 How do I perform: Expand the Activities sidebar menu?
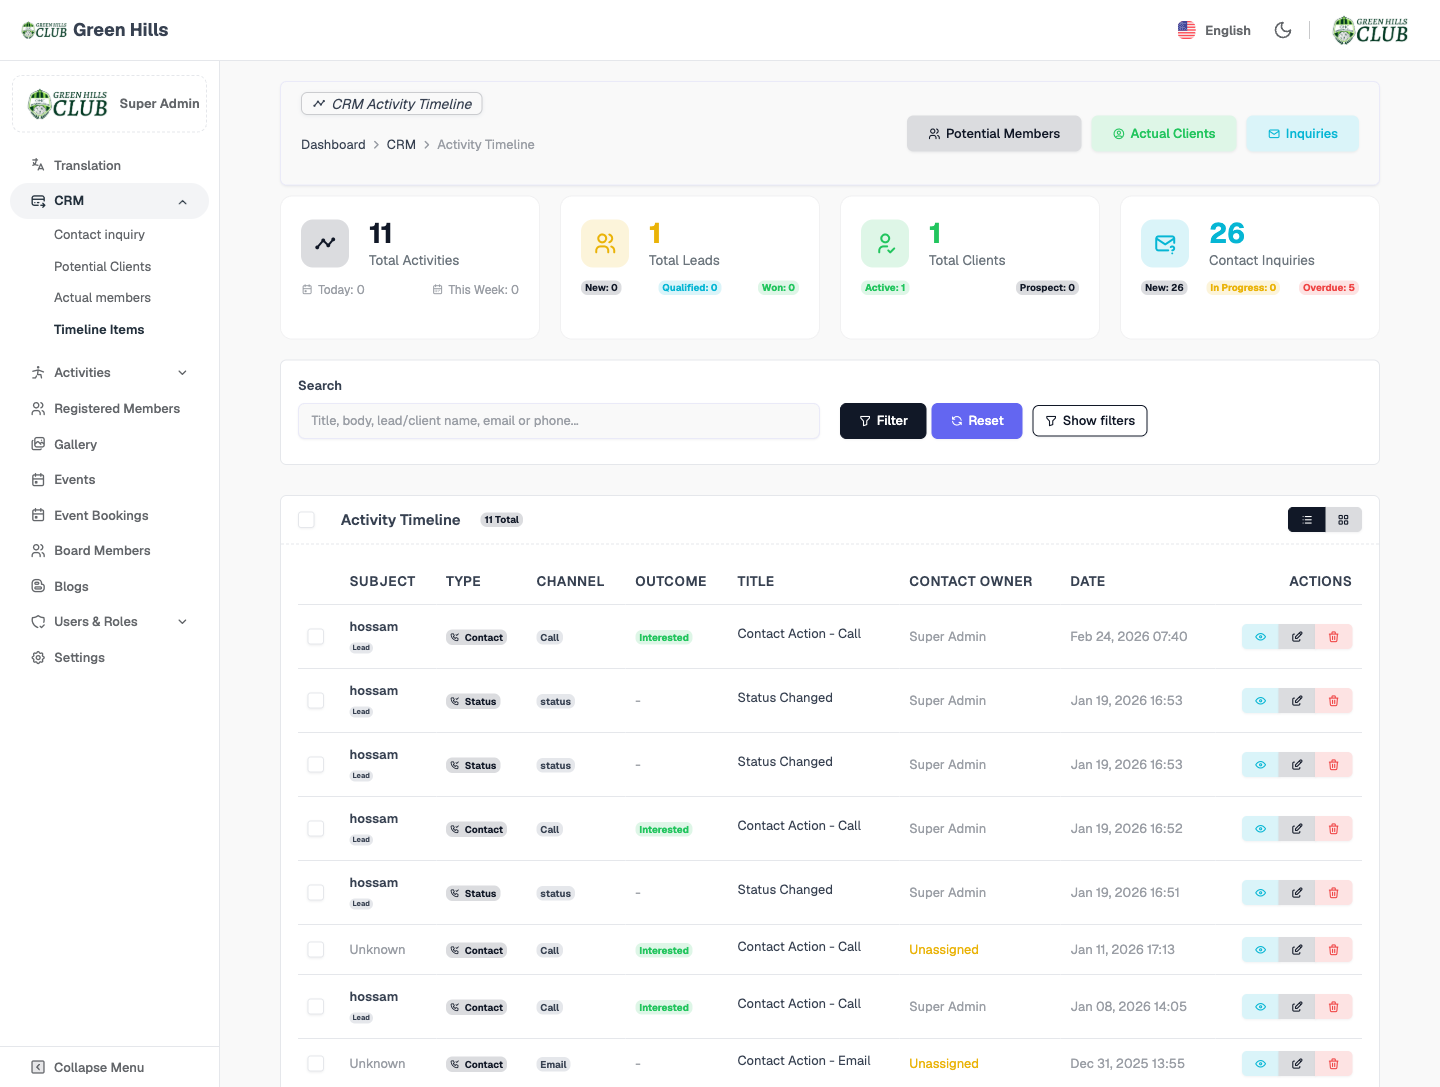[x=110, y=373]
